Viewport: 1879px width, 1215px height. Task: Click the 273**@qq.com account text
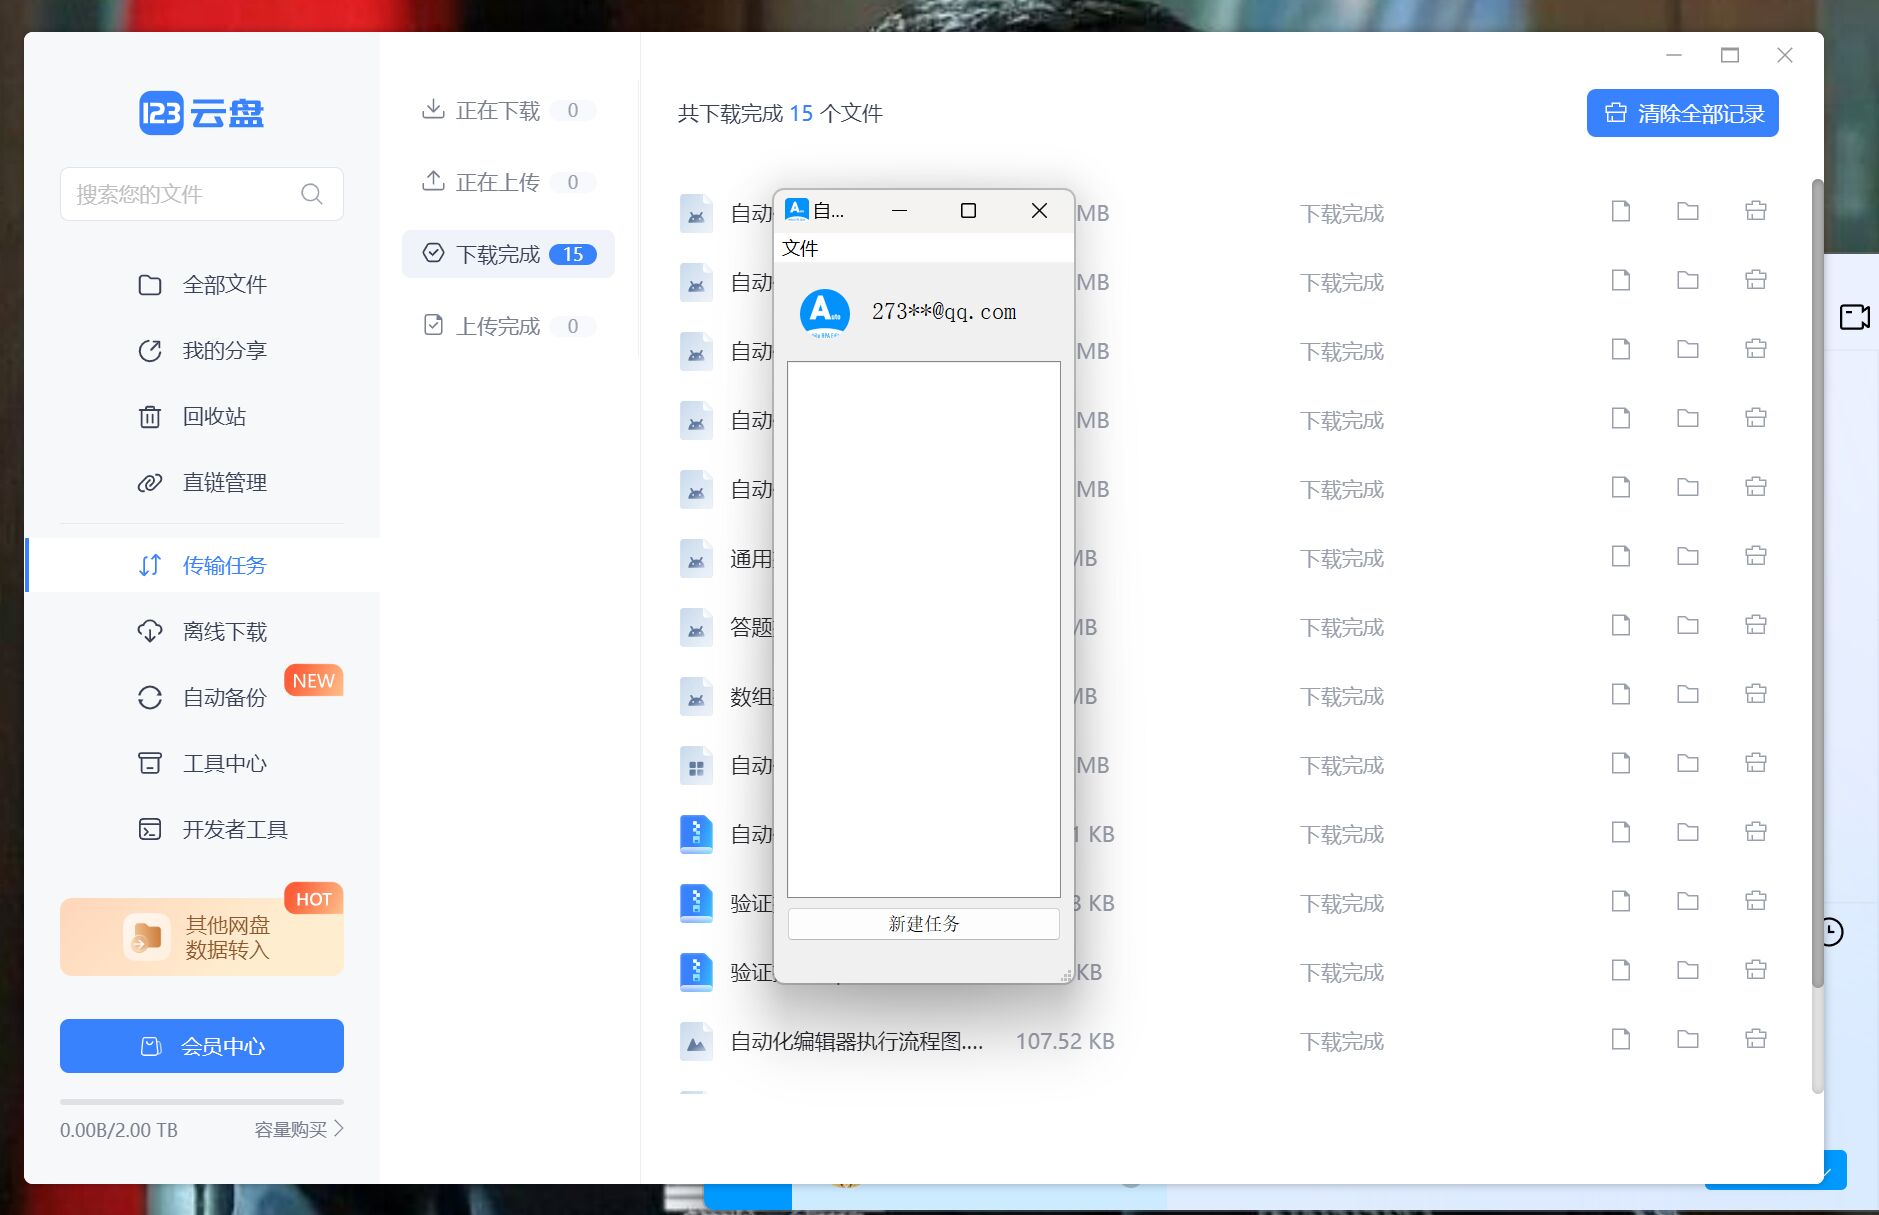coord(944,311)
